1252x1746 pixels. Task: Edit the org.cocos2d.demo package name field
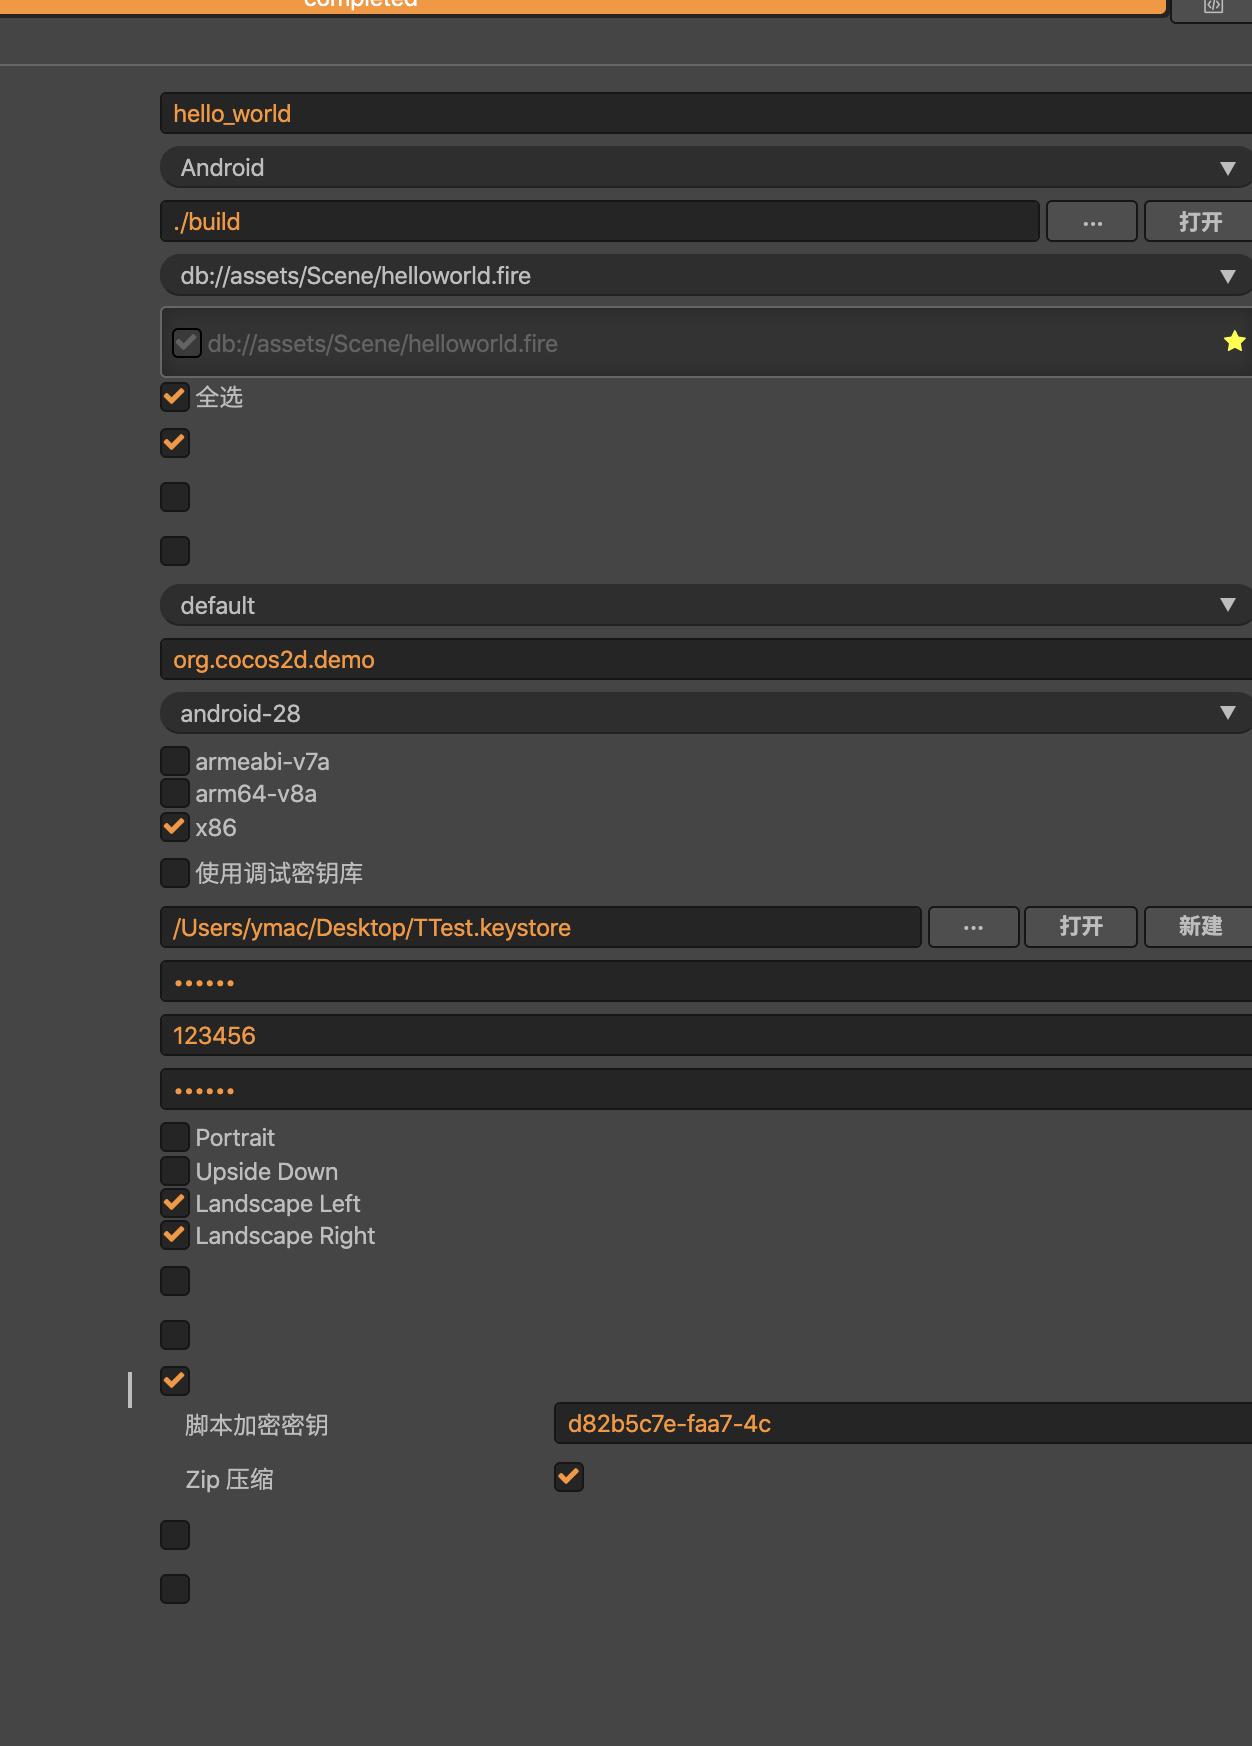tap(706, 659)
